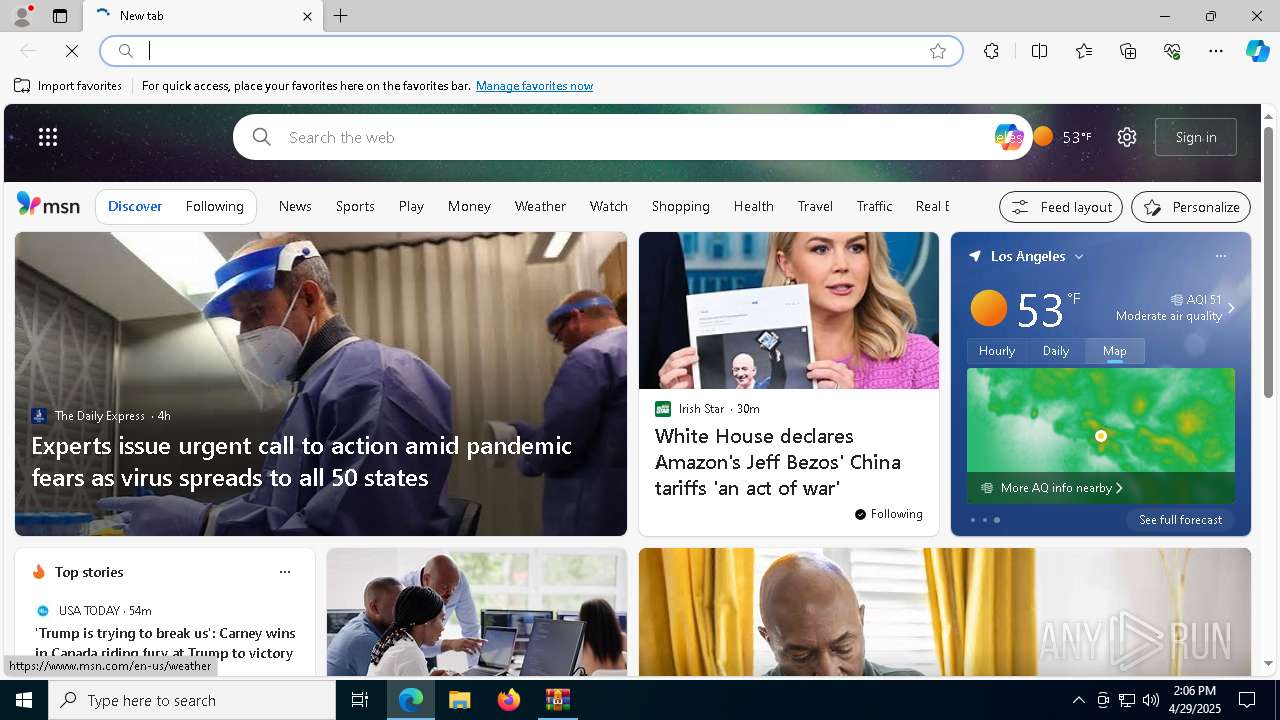The height and width of the screenshot is (720, 1280).
Task: Open the Sports menu item
Action: 355,206
